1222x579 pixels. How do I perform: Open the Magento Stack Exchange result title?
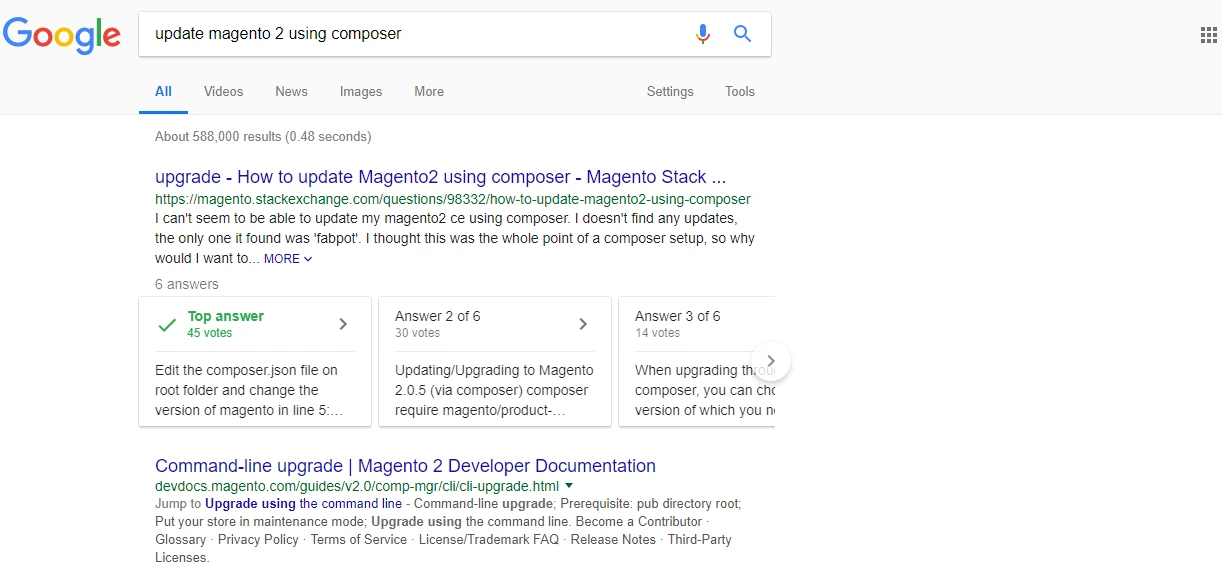(441, 177)
